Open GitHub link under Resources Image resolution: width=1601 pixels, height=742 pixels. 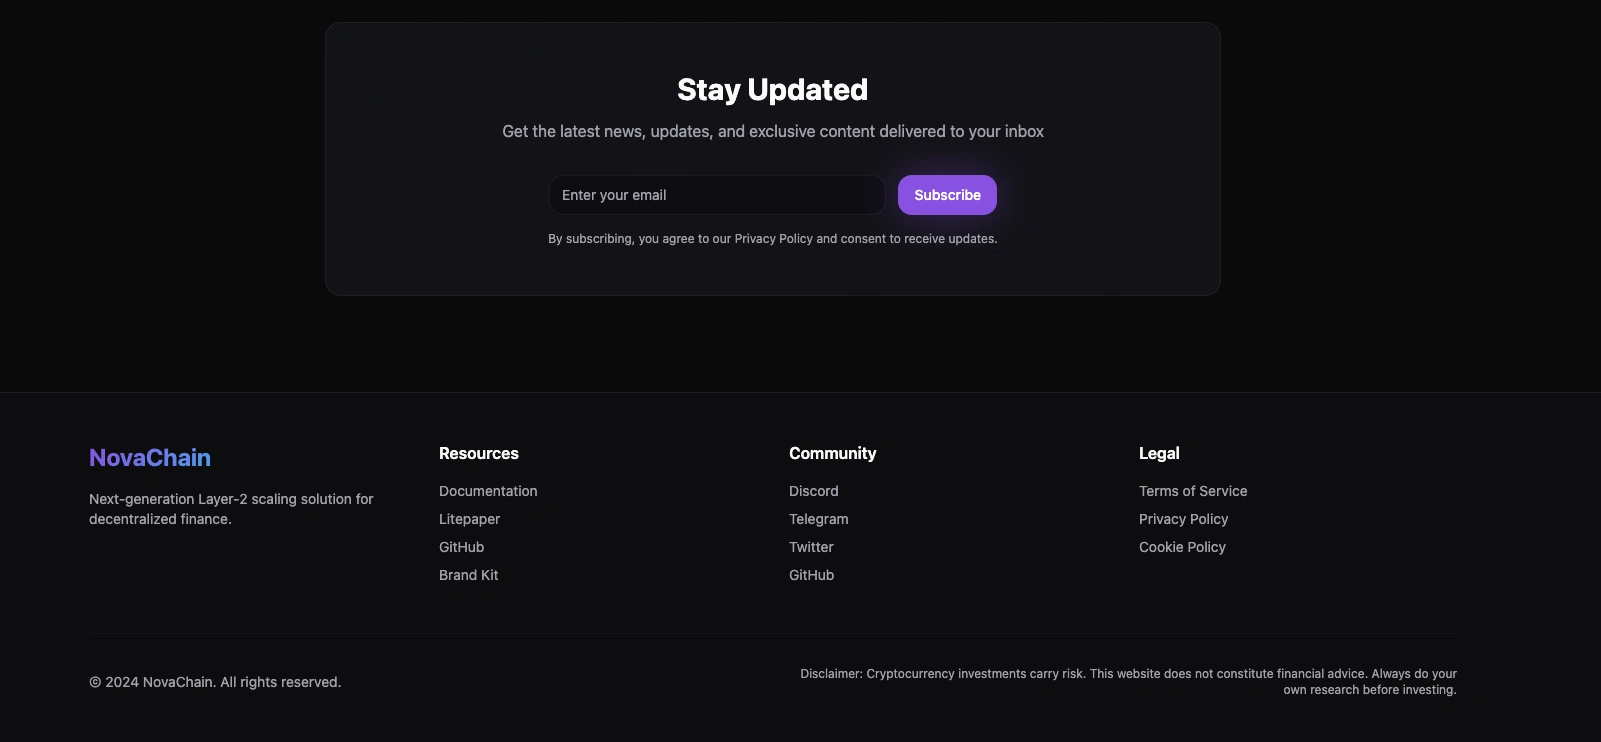coord(461,547)
